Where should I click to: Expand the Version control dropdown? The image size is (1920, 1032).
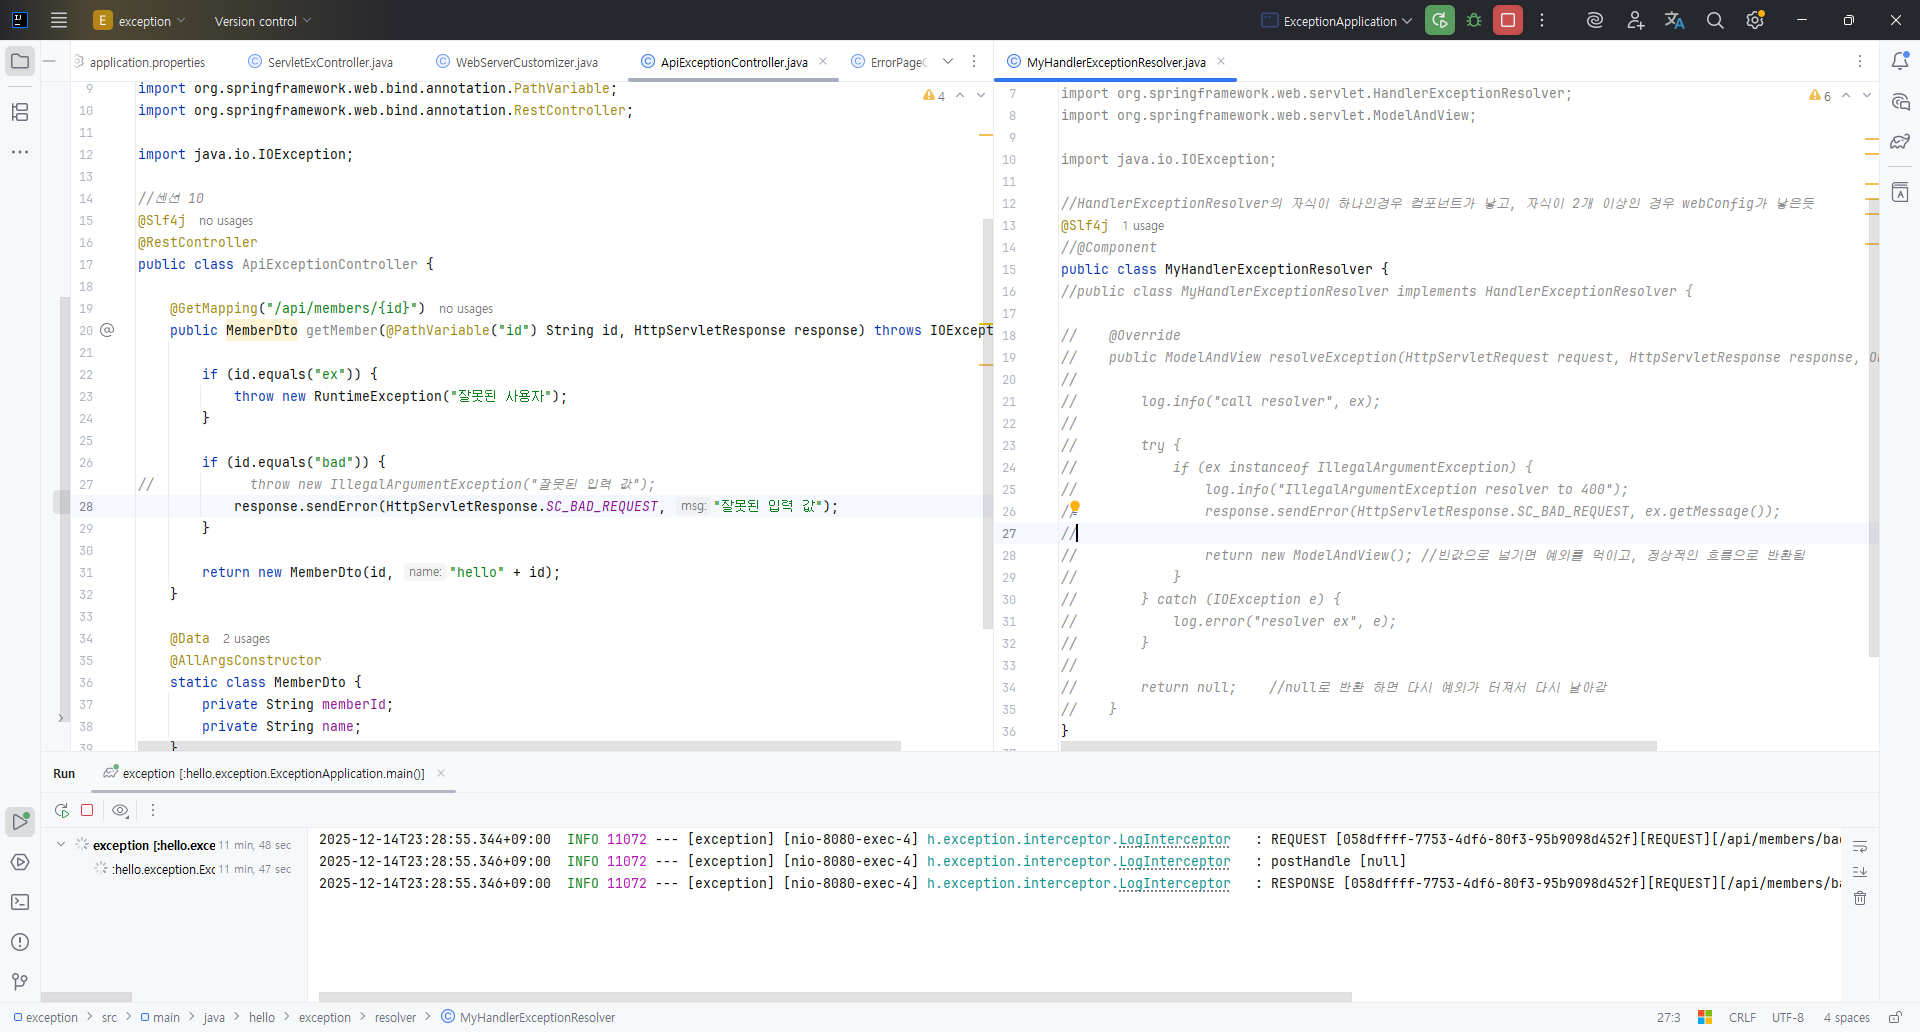click(263, 21)
